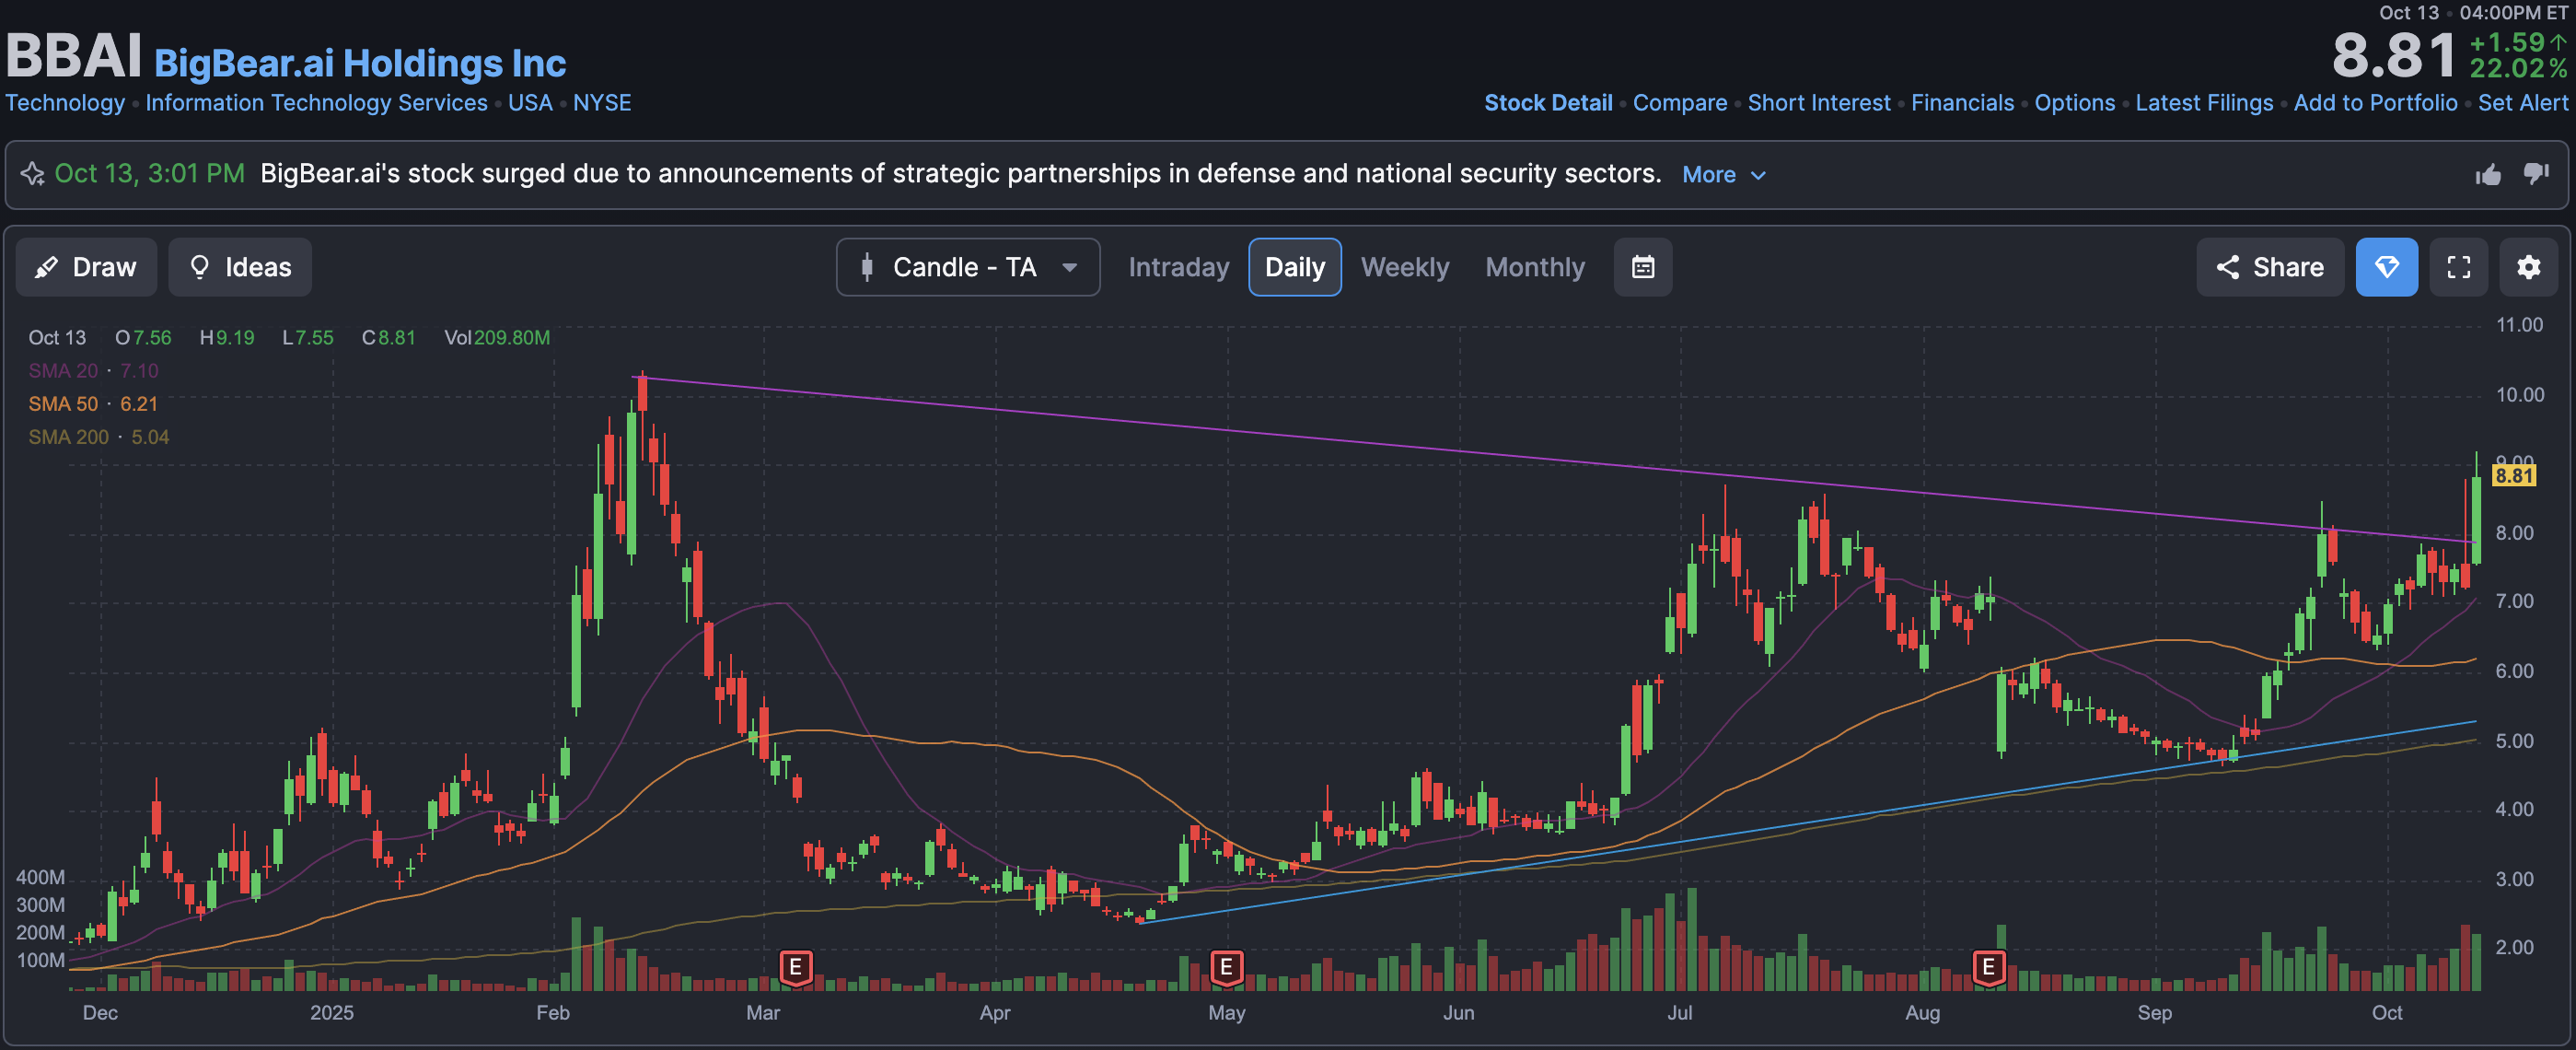Open the chart settings gear icon
Screen dimensions: 2576x1050
(x=2528, y=267)
